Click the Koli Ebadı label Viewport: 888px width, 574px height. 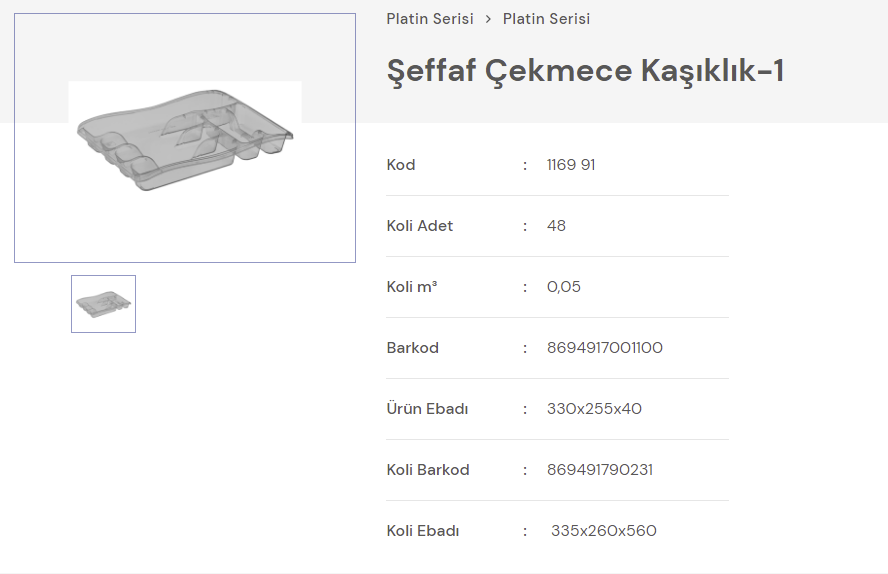pyautogui.click(x=423, y=531)
